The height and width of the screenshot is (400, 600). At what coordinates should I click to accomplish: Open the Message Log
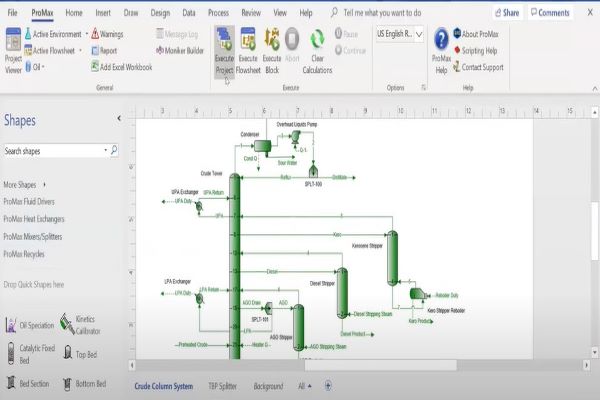tap(177, 34)
